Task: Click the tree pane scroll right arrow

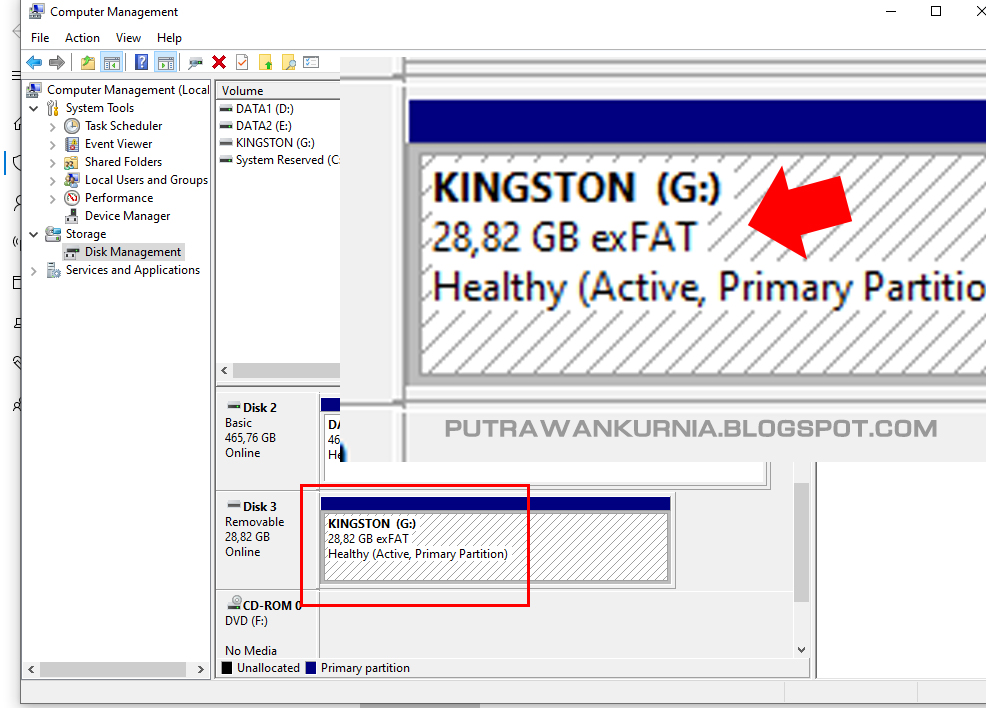Action: pos(201,670)
